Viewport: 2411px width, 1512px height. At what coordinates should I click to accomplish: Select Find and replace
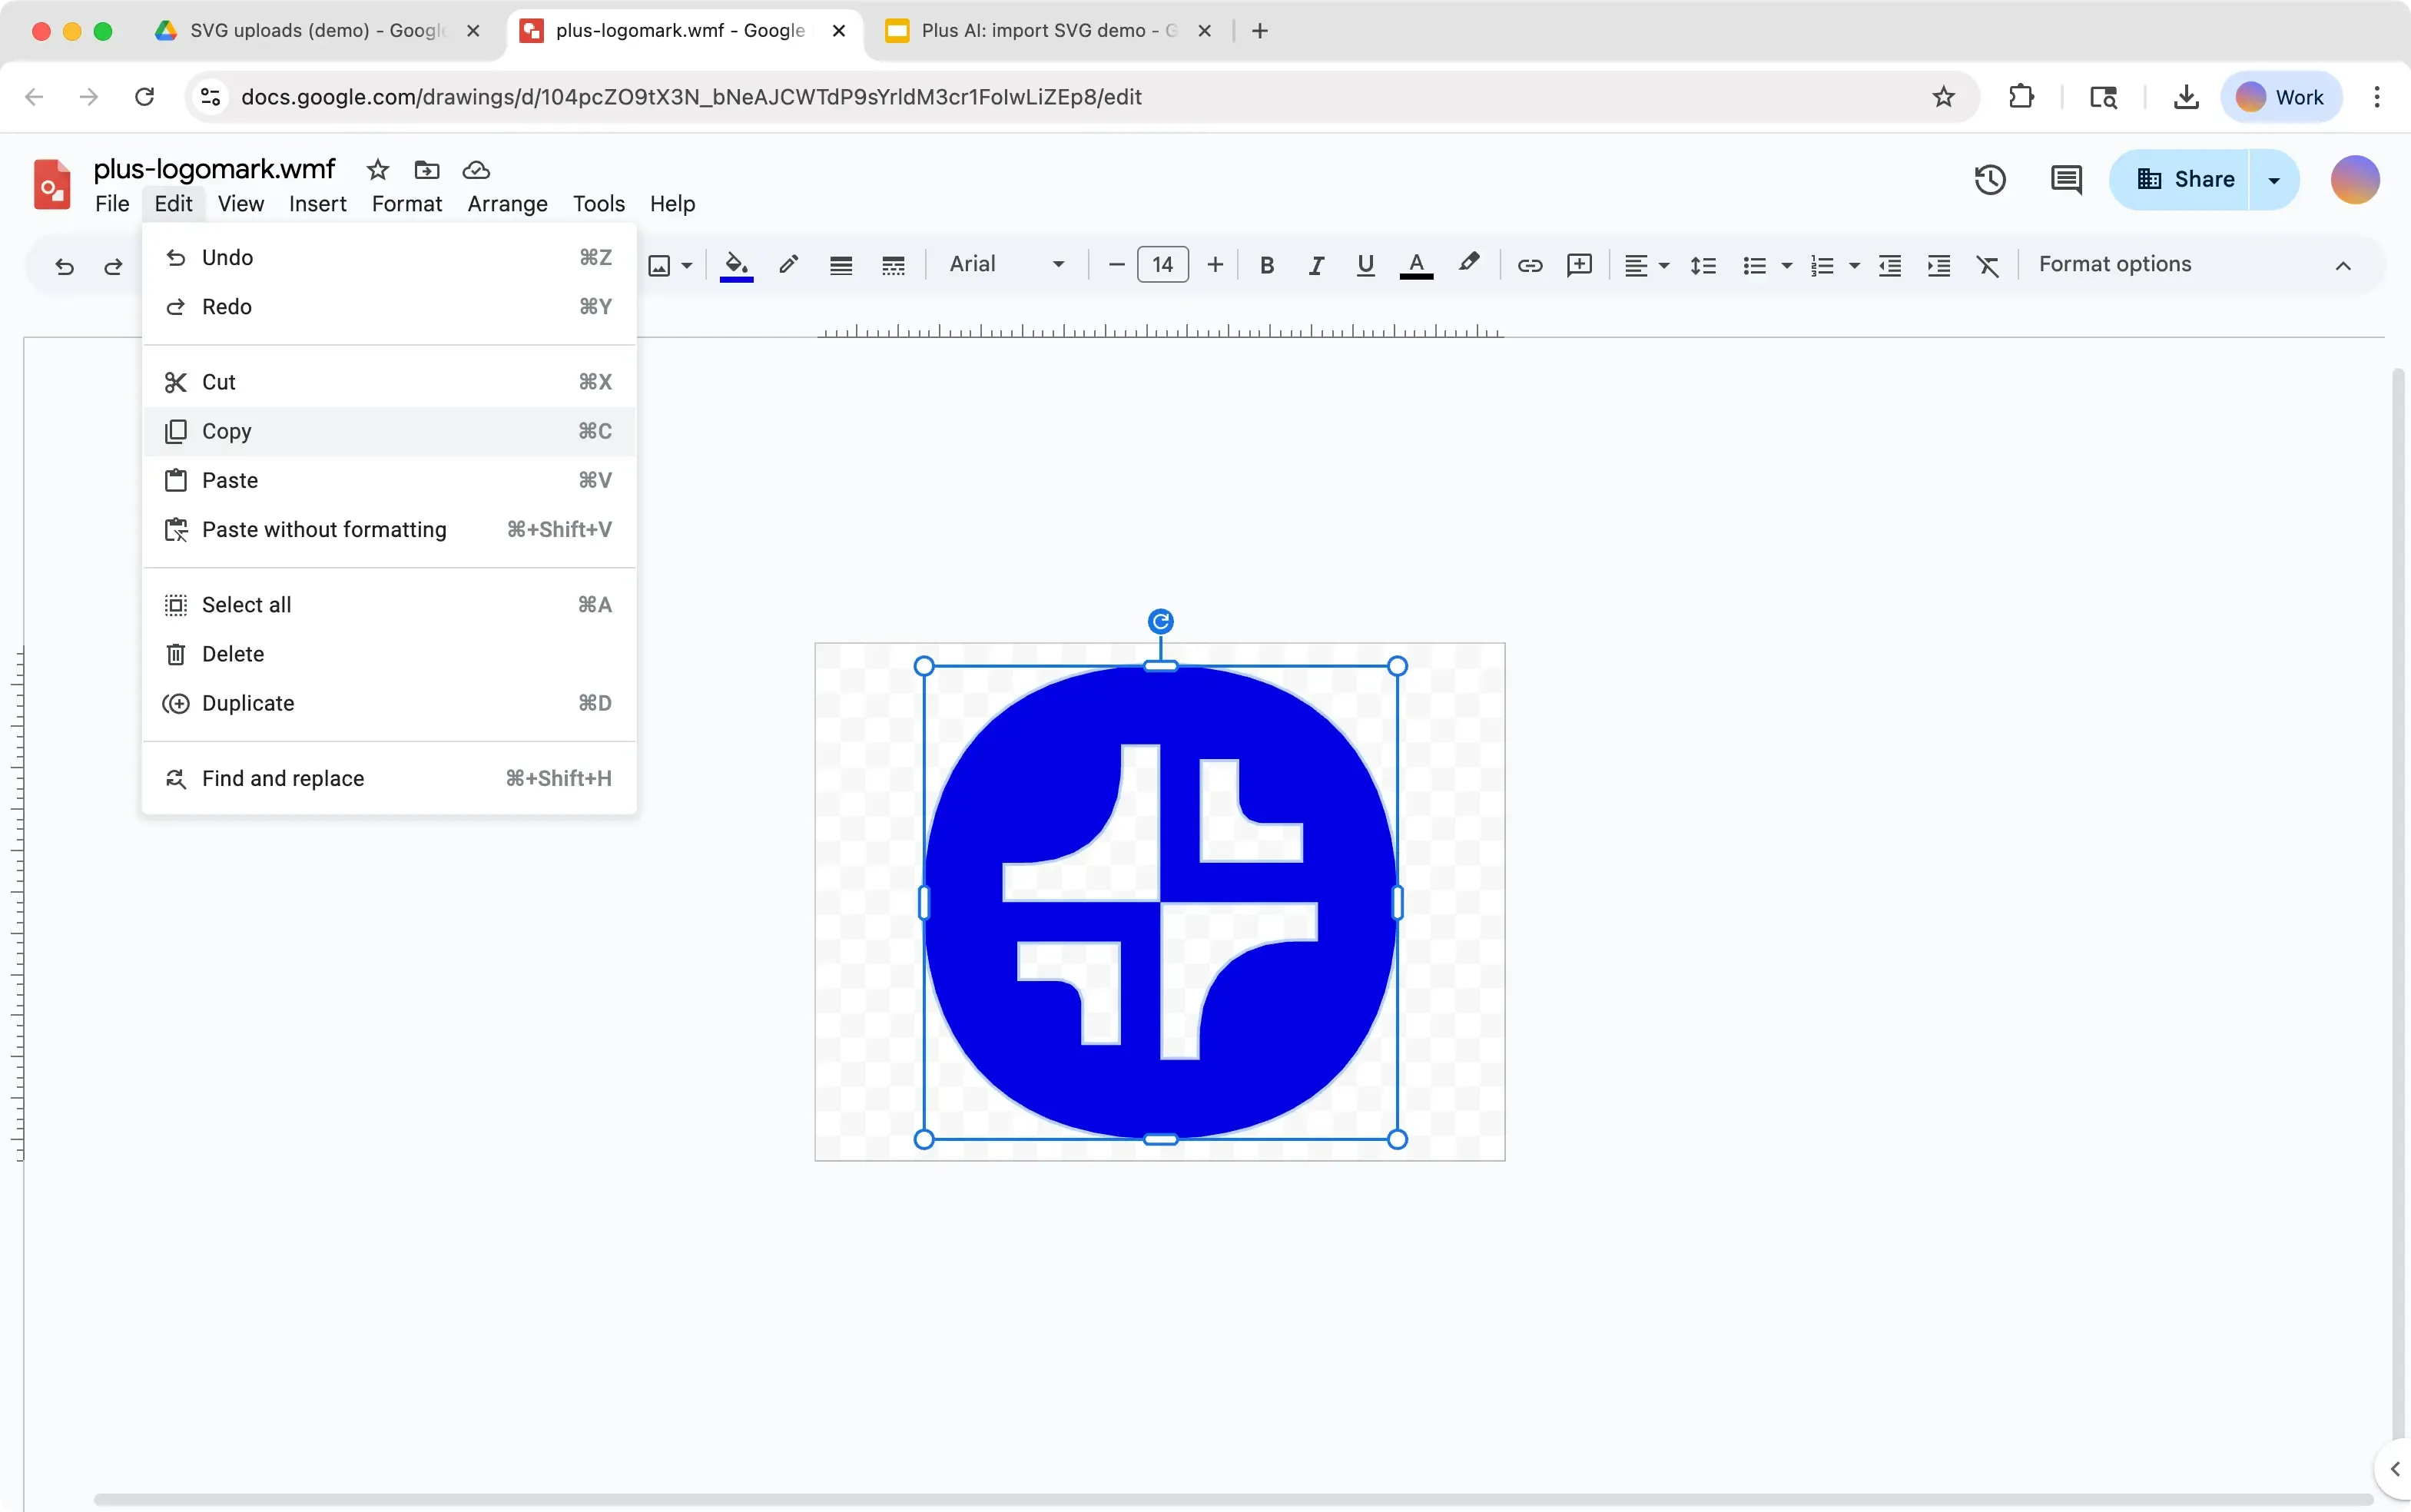[x=283, y=778]
